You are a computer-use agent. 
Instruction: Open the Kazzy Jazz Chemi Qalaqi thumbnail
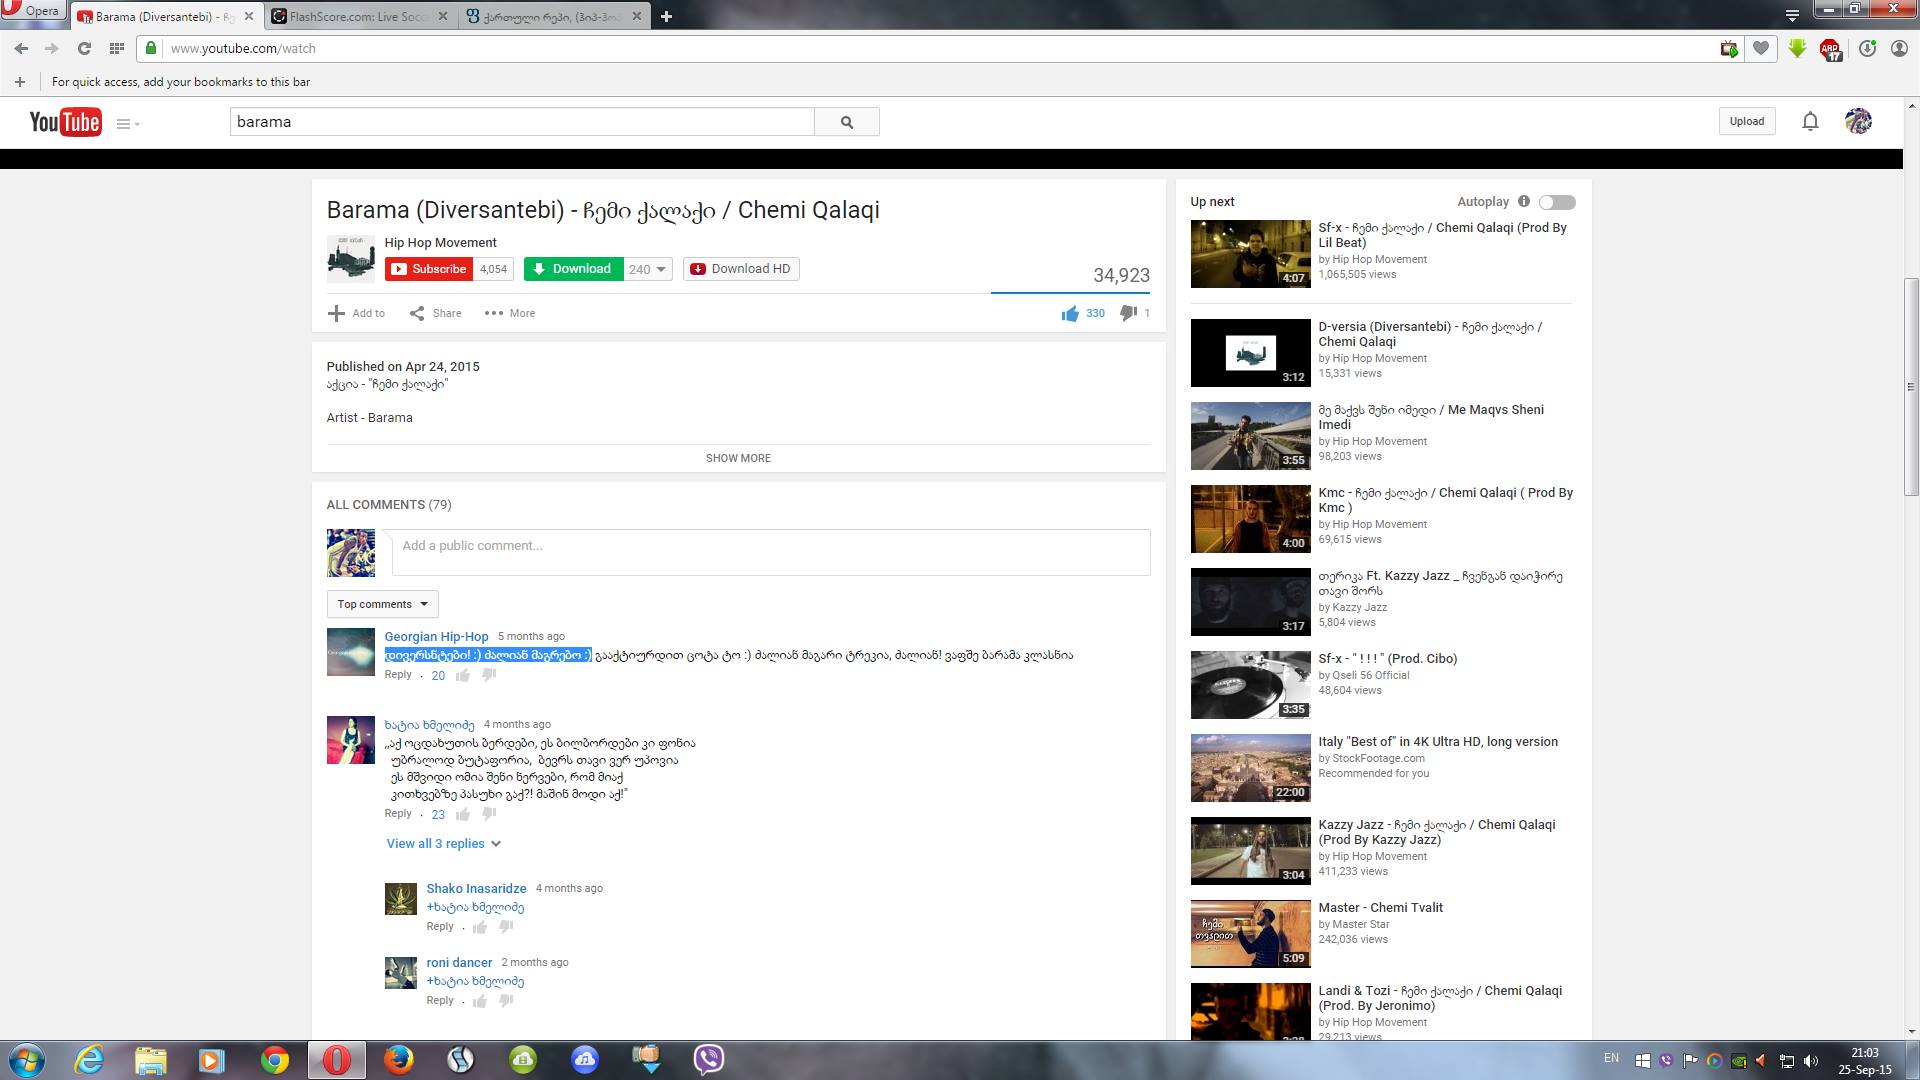1250,851
